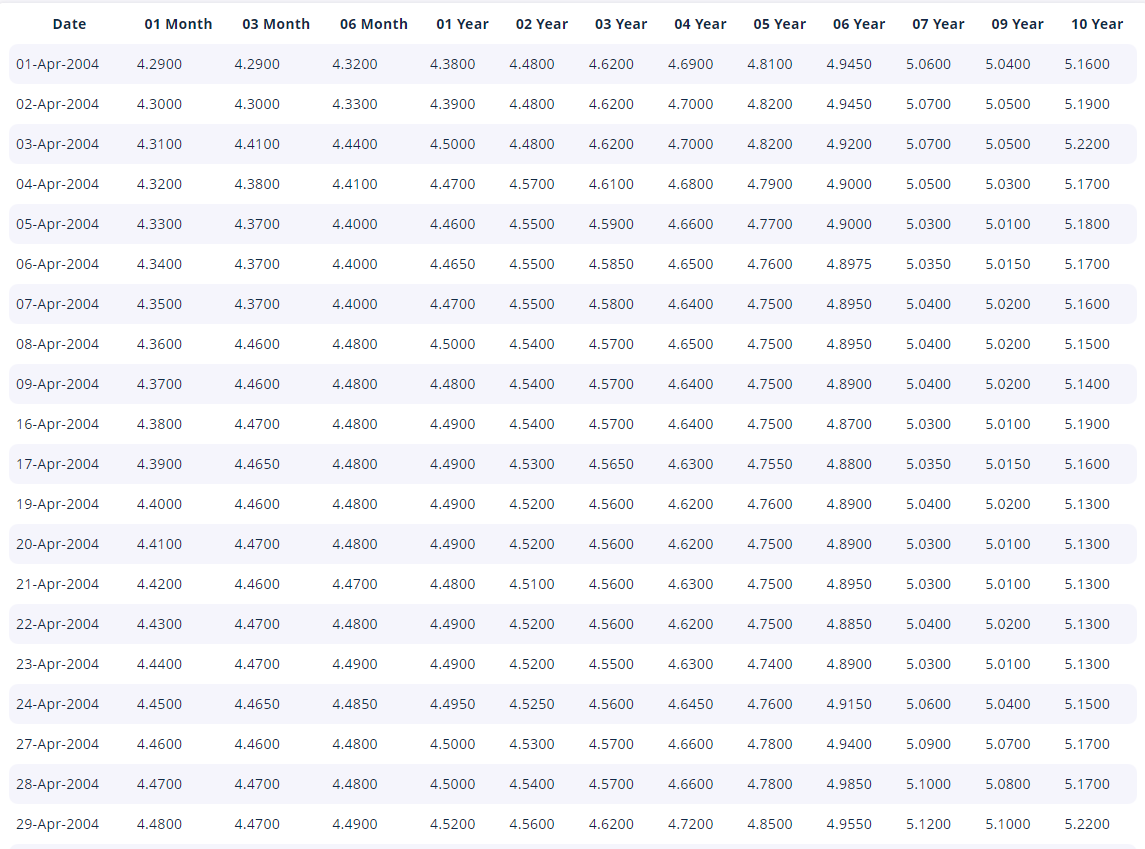Click the 06 Year column header
Screen dimensions: 1145x849
[859, 24]
